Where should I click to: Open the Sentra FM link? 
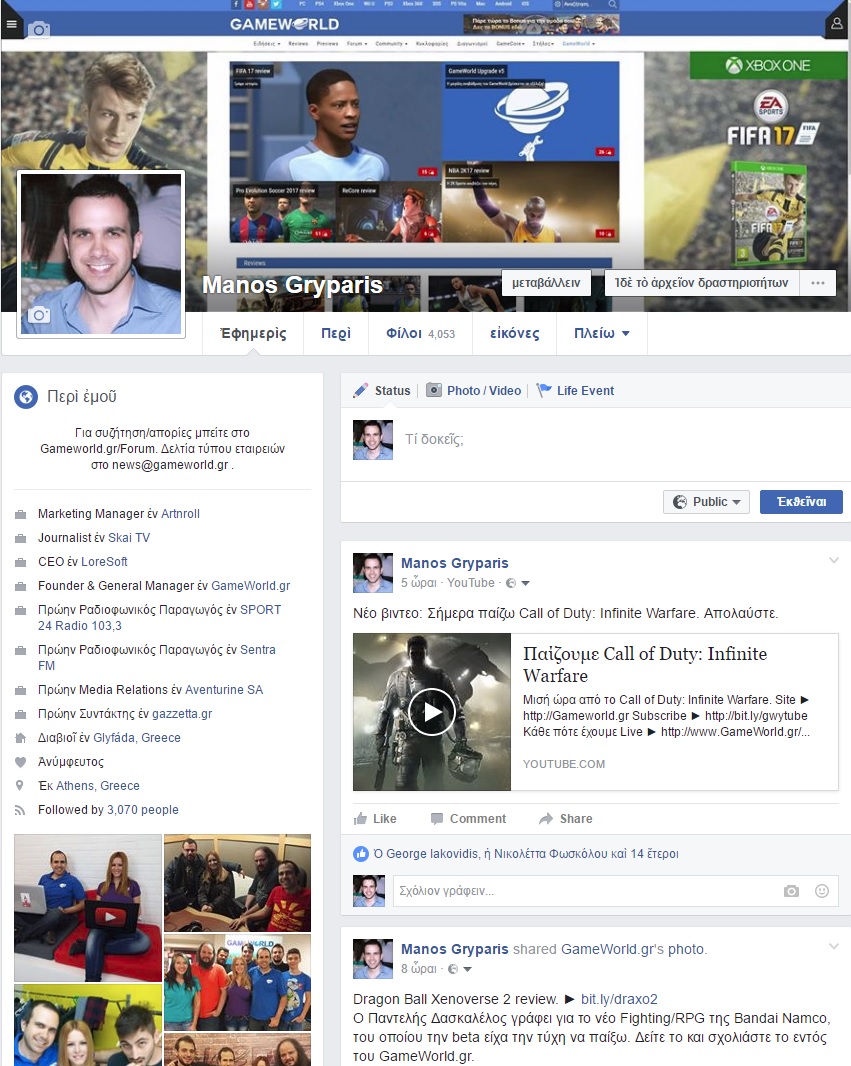(157, 657)
